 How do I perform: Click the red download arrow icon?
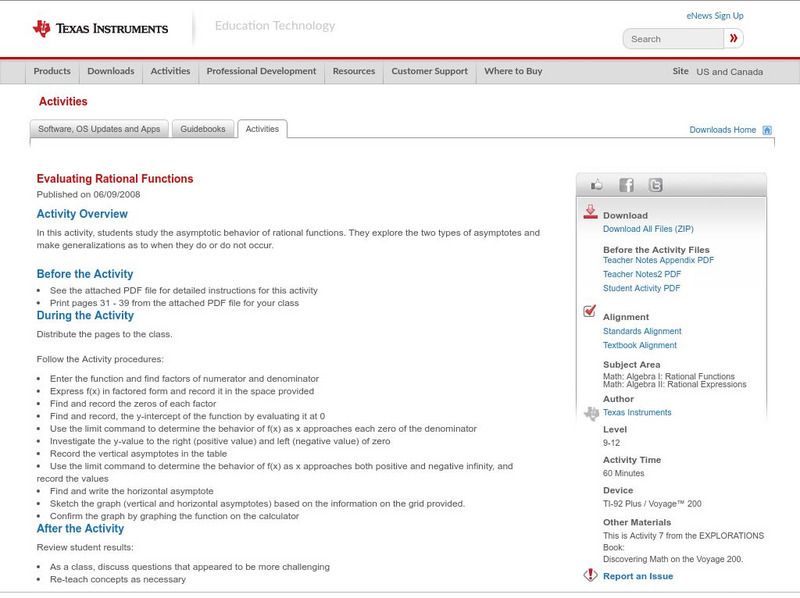click(x=590, y=212)
